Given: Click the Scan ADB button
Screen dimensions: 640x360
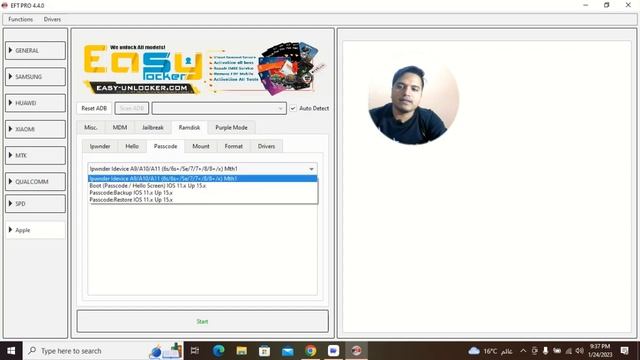Looking at the screenshot, I should (132, 108).
